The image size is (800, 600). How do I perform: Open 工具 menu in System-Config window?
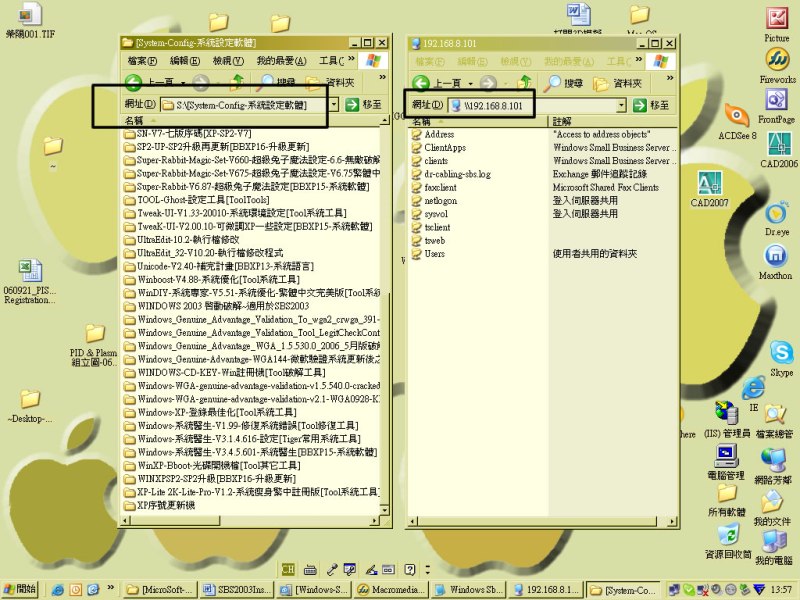click(332, 61)
